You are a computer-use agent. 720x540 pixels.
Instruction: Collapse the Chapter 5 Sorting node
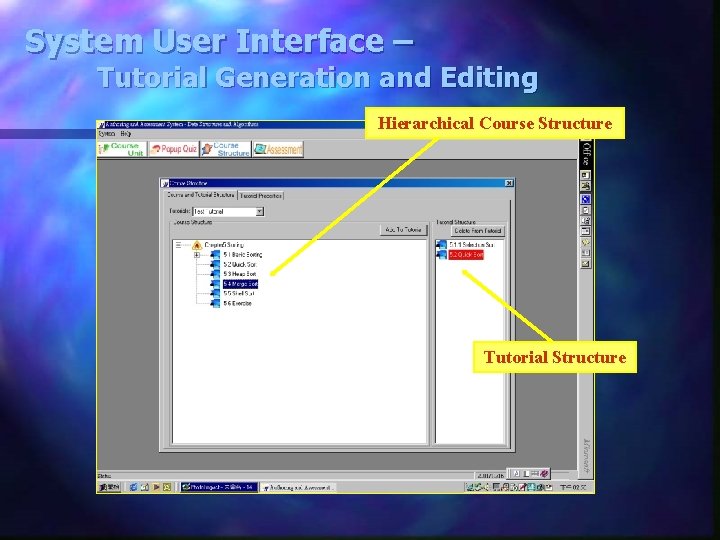coord(179,245)
